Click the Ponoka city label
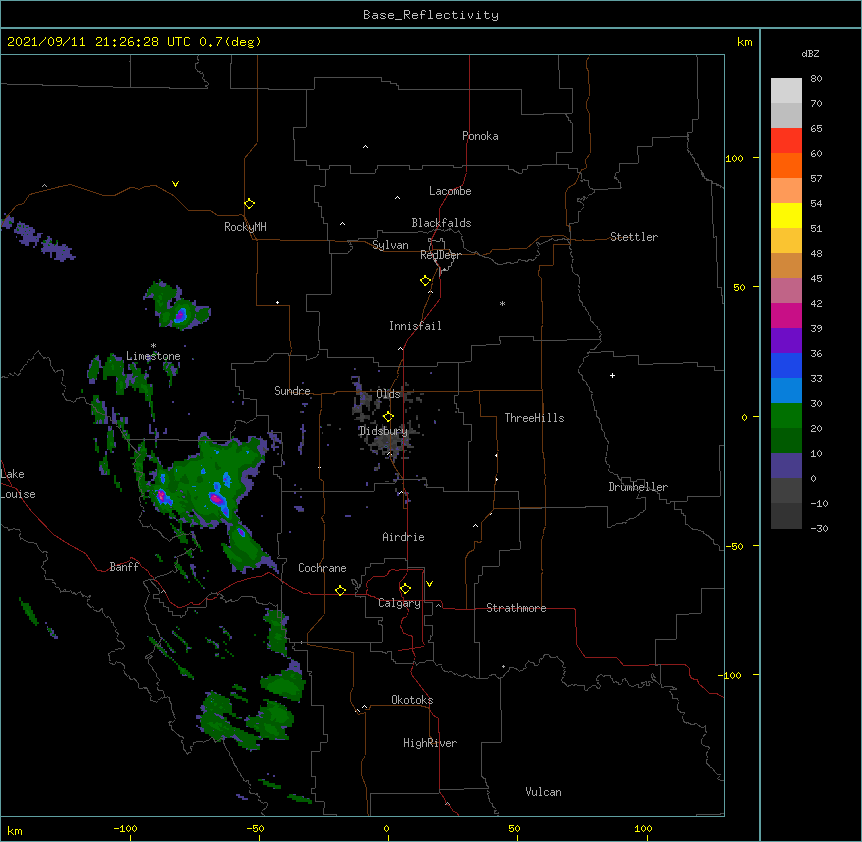862x842 pixels. [480, 136]
